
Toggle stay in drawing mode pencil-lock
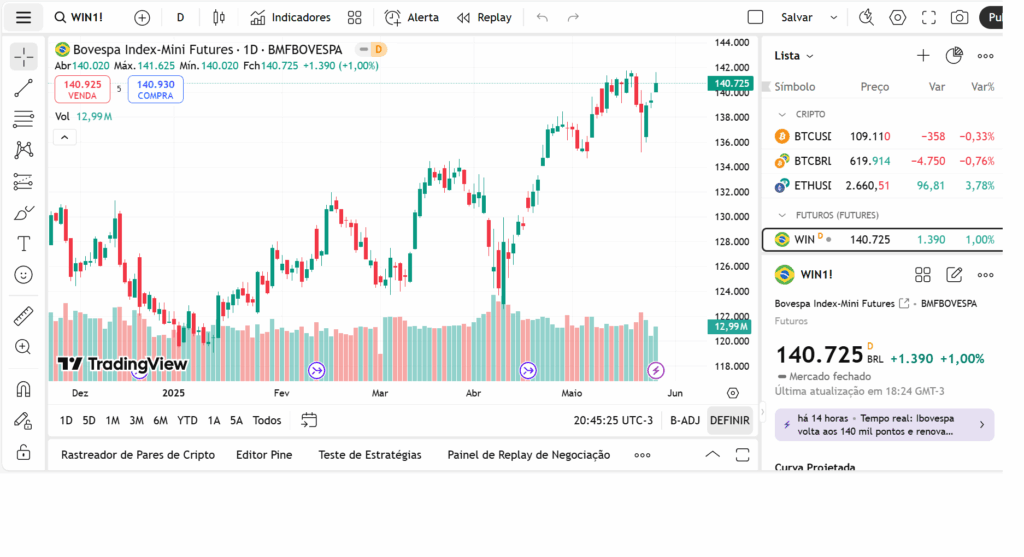pos(24,421)
